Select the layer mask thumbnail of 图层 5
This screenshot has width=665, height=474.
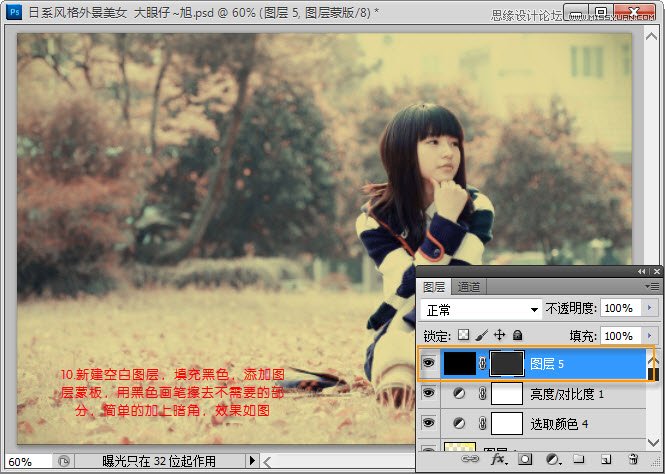point(507,364)
